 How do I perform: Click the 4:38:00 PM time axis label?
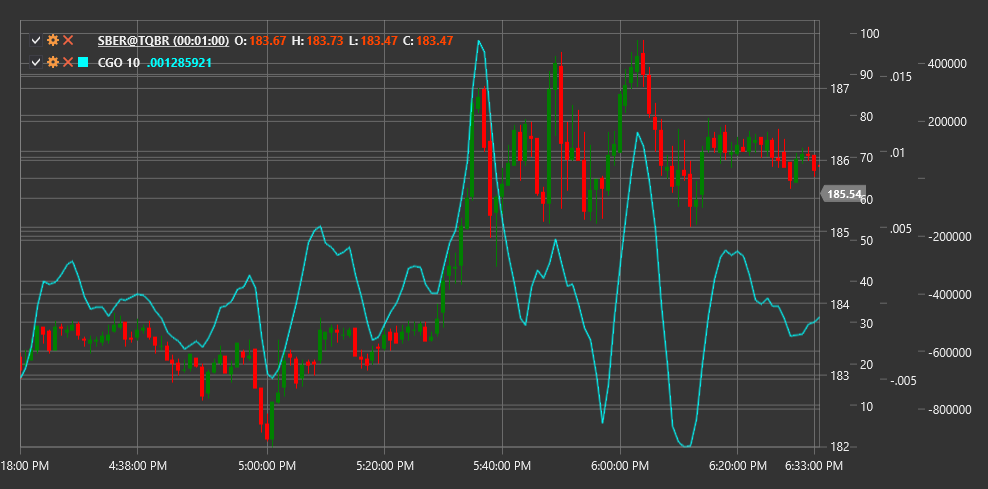[137, 467]
